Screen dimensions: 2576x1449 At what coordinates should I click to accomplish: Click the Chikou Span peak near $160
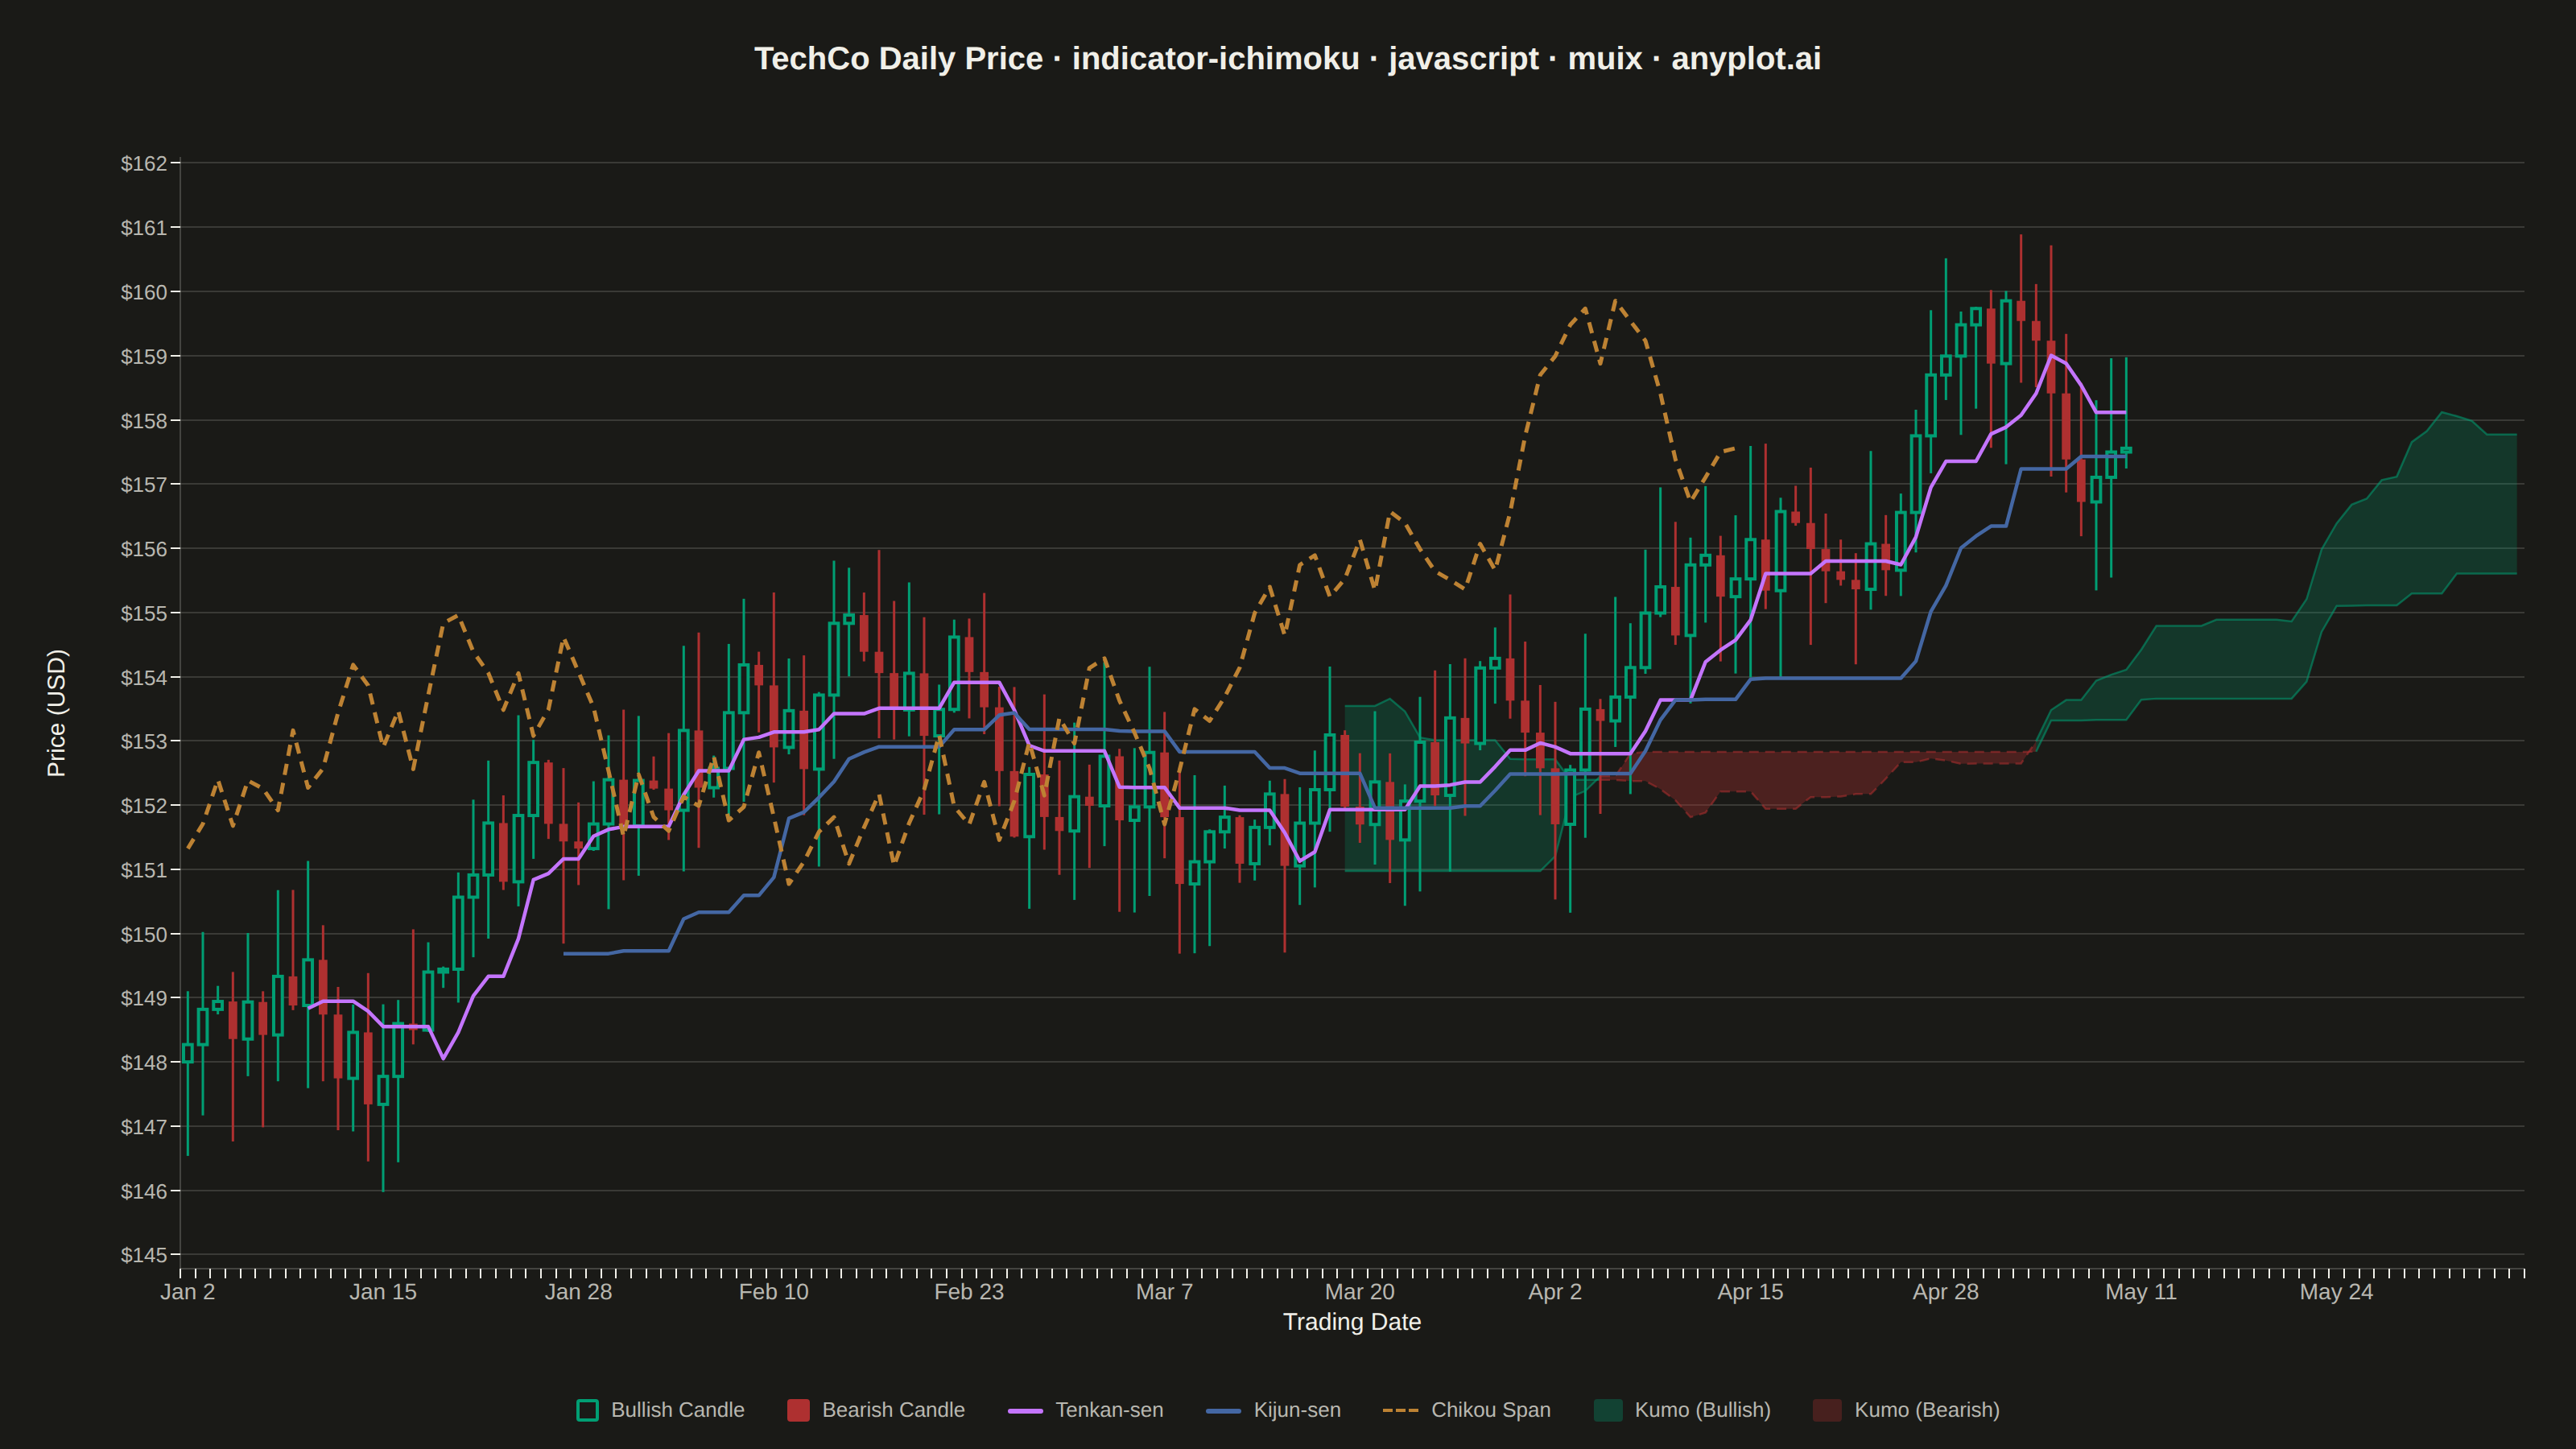point(1615,300)
